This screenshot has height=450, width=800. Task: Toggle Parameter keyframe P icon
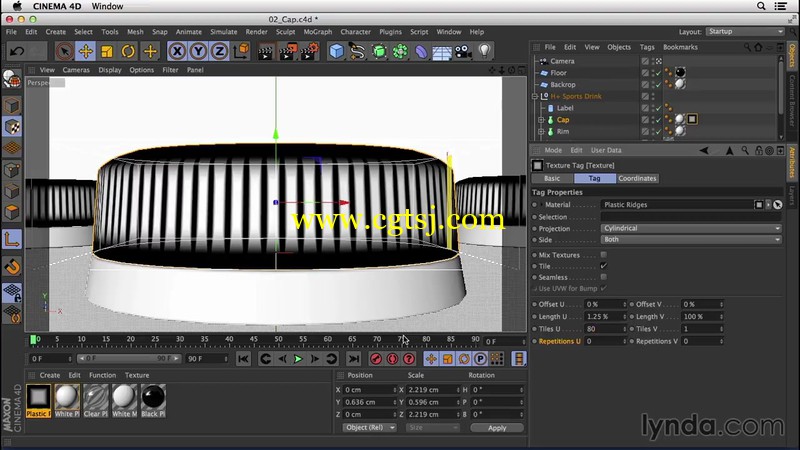pyautogui.click(x=480, y=359)
